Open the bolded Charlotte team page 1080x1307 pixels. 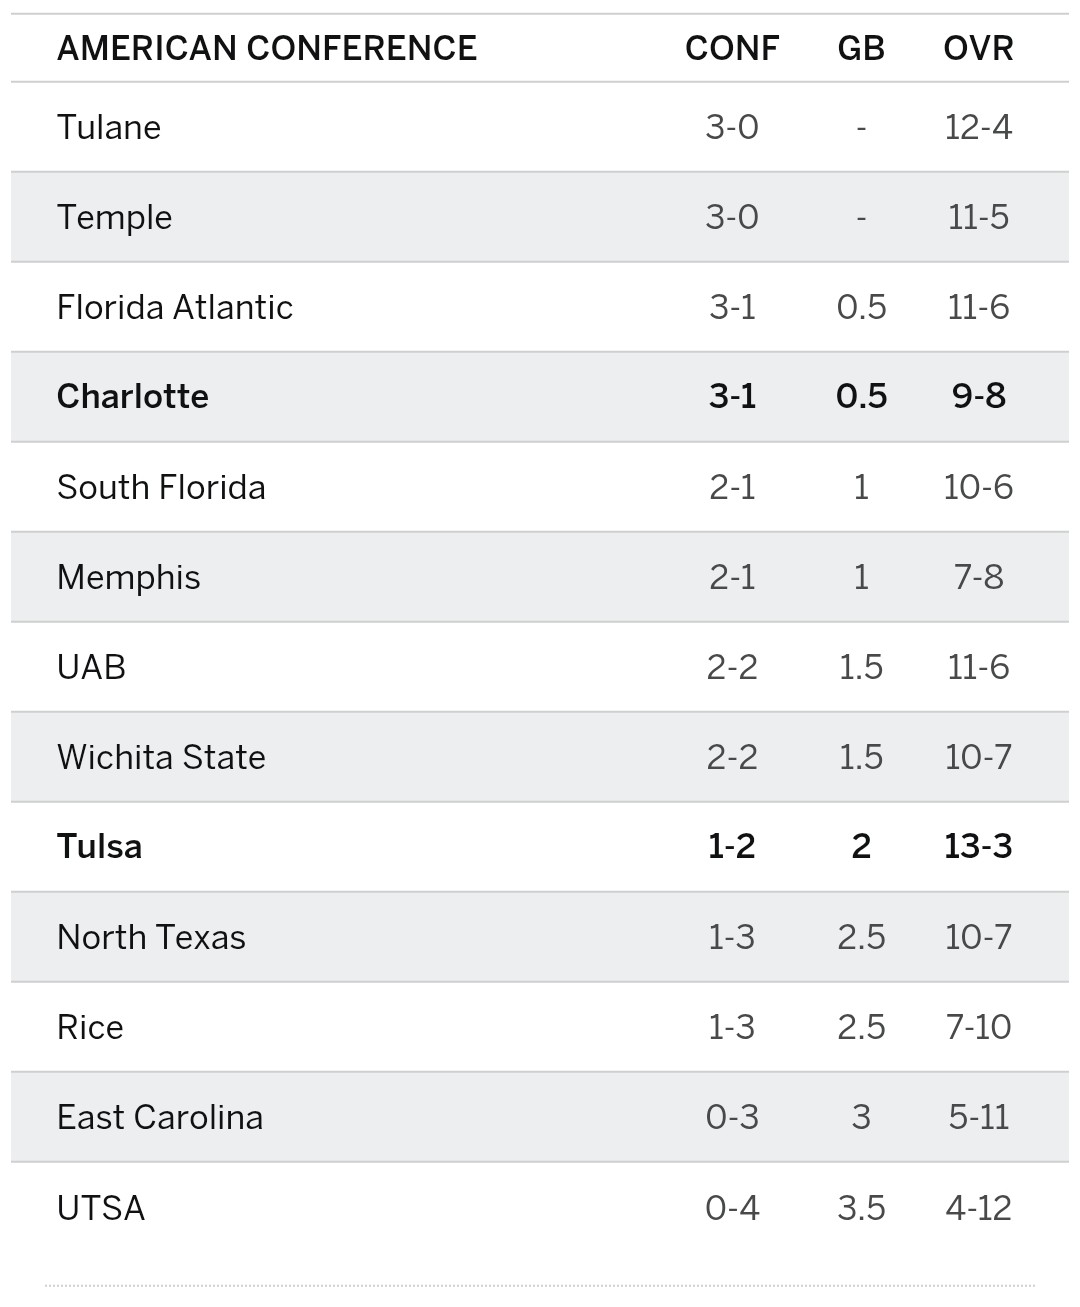[x=133, y=396]
